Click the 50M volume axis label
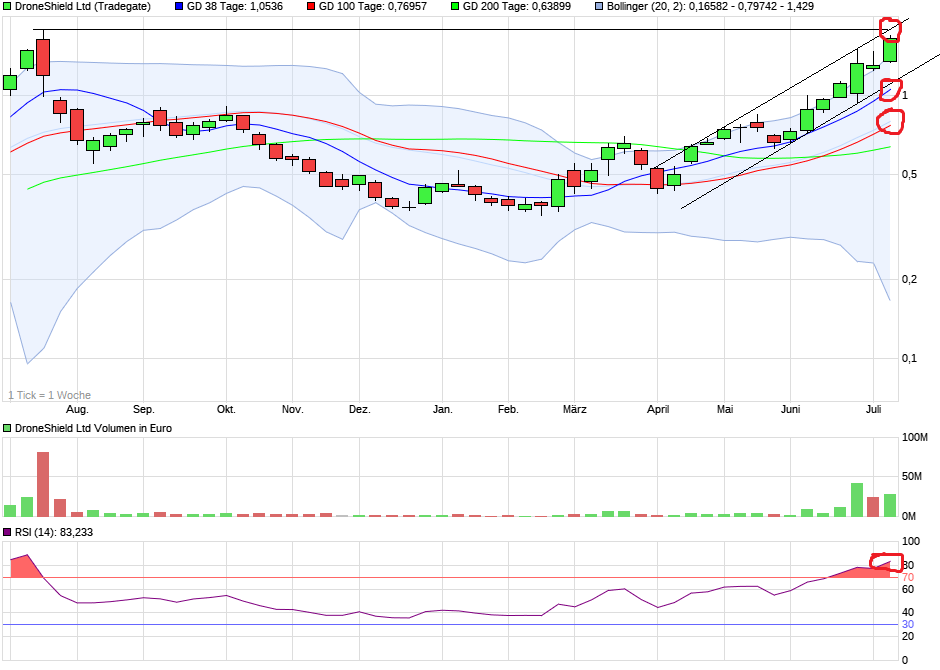Screen dimensions: 940x670 coord(912,476)
